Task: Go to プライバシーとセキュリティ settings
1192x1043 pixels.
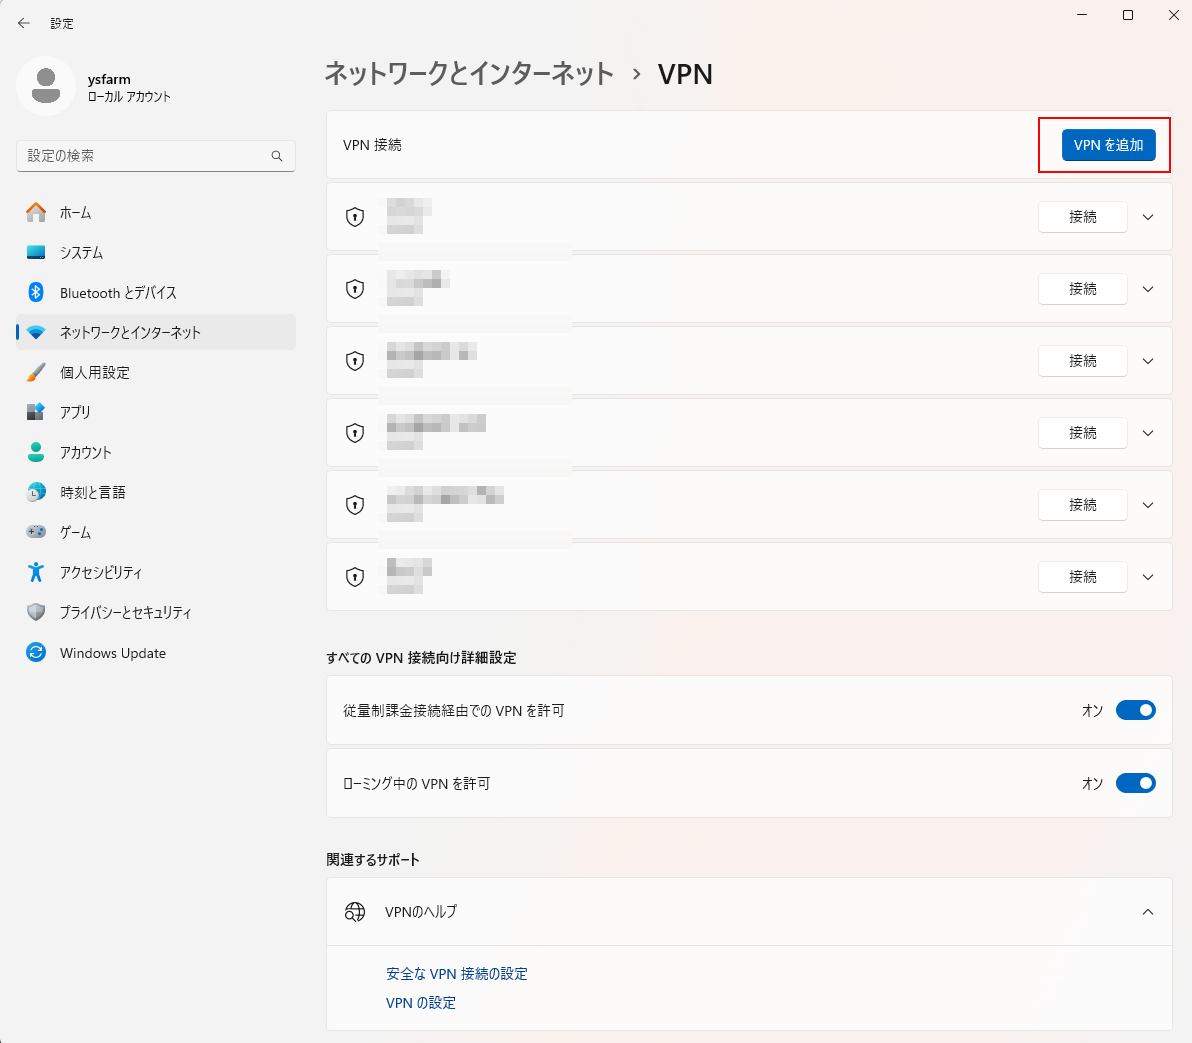Action: (x=125, y=613)
